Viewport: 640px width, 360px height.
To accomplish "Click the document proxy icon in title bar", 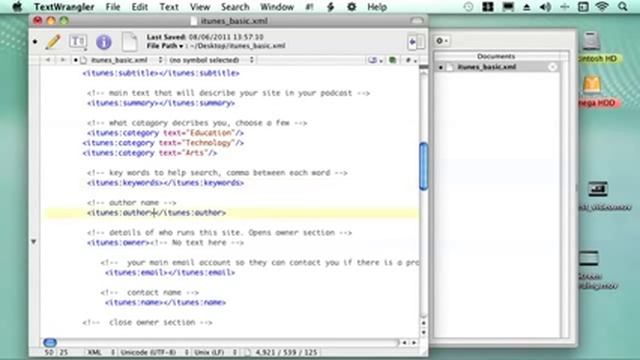I will coord(194,21).
